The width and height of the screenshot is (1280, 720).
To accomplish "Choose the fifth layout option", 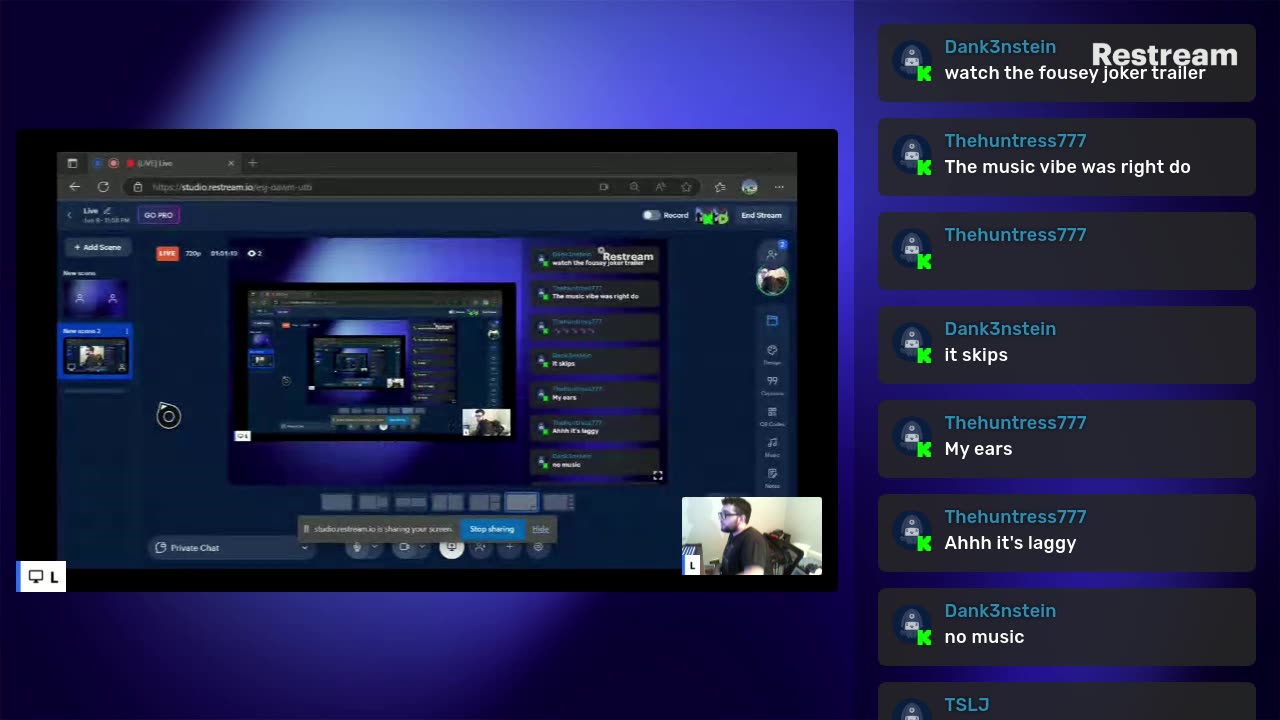I will 484,502.
